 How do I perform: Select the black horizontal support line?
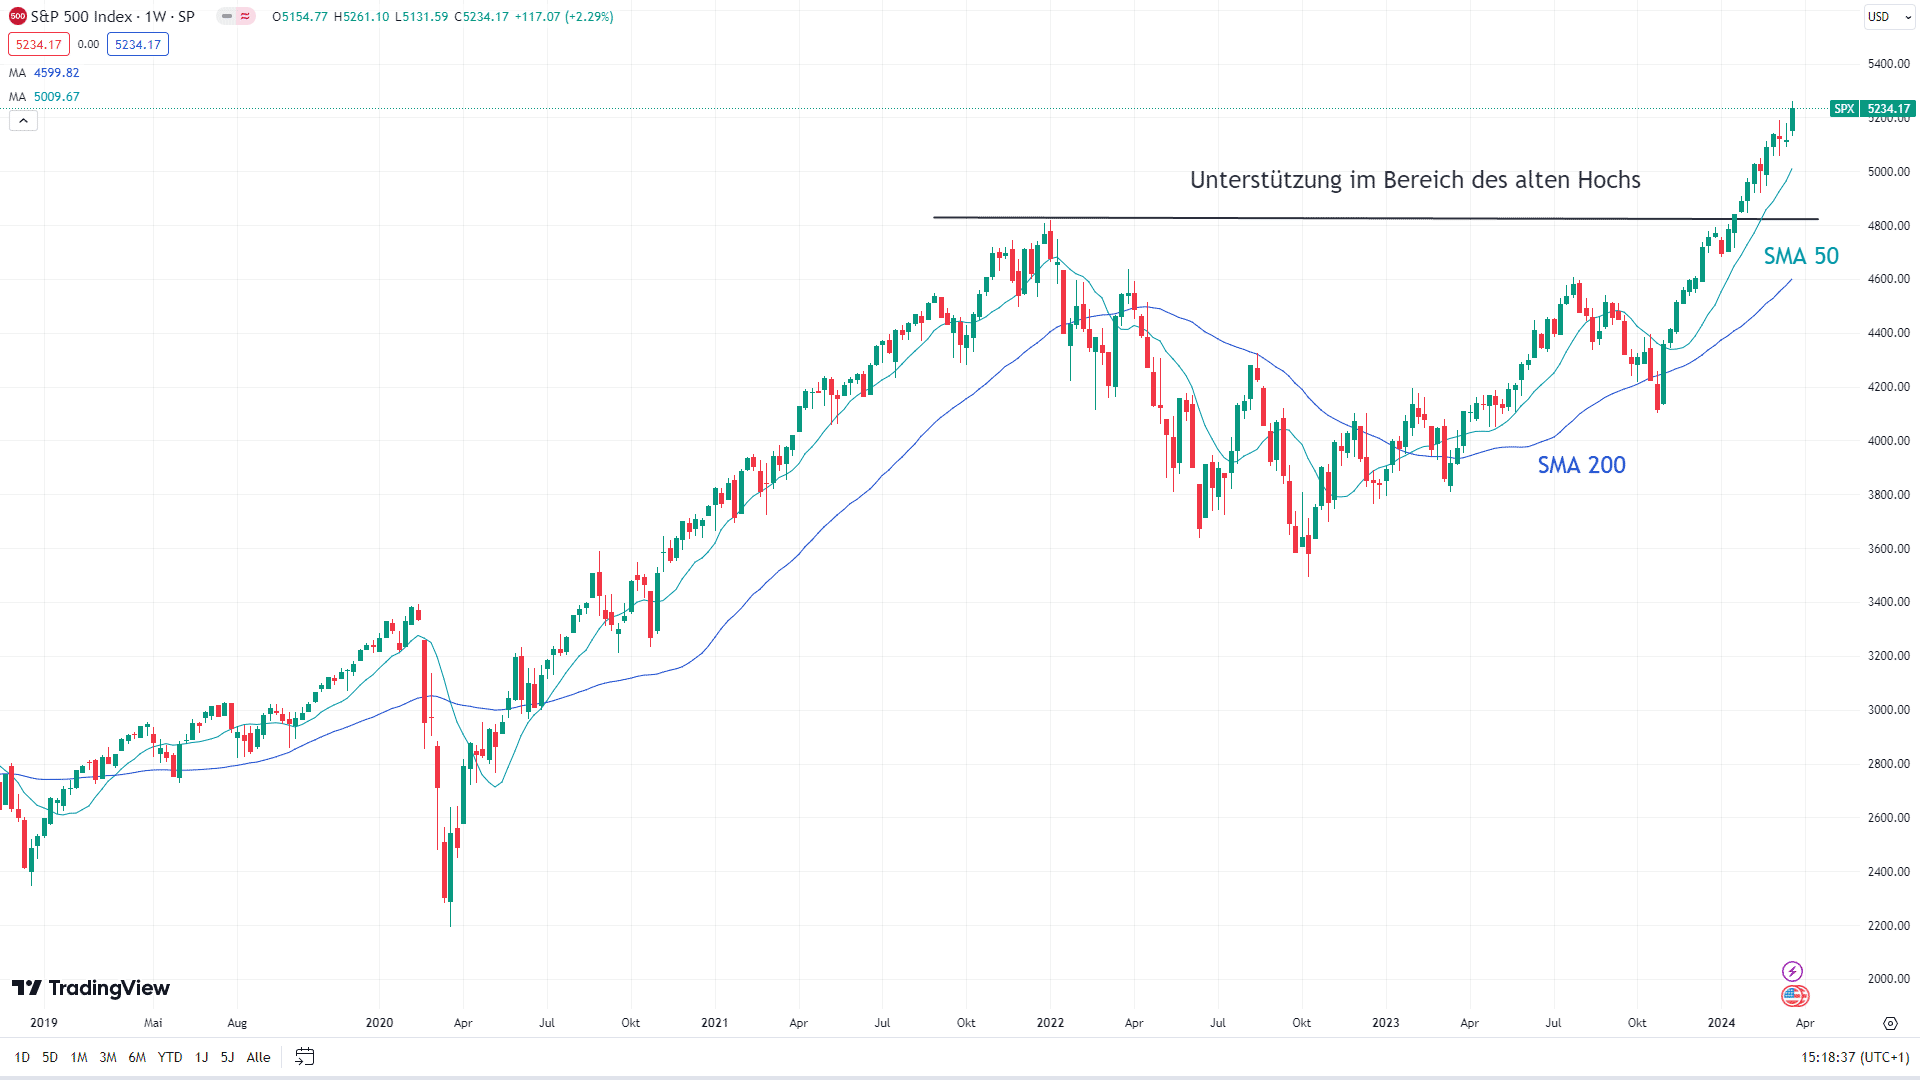[x=1376, y=218]
